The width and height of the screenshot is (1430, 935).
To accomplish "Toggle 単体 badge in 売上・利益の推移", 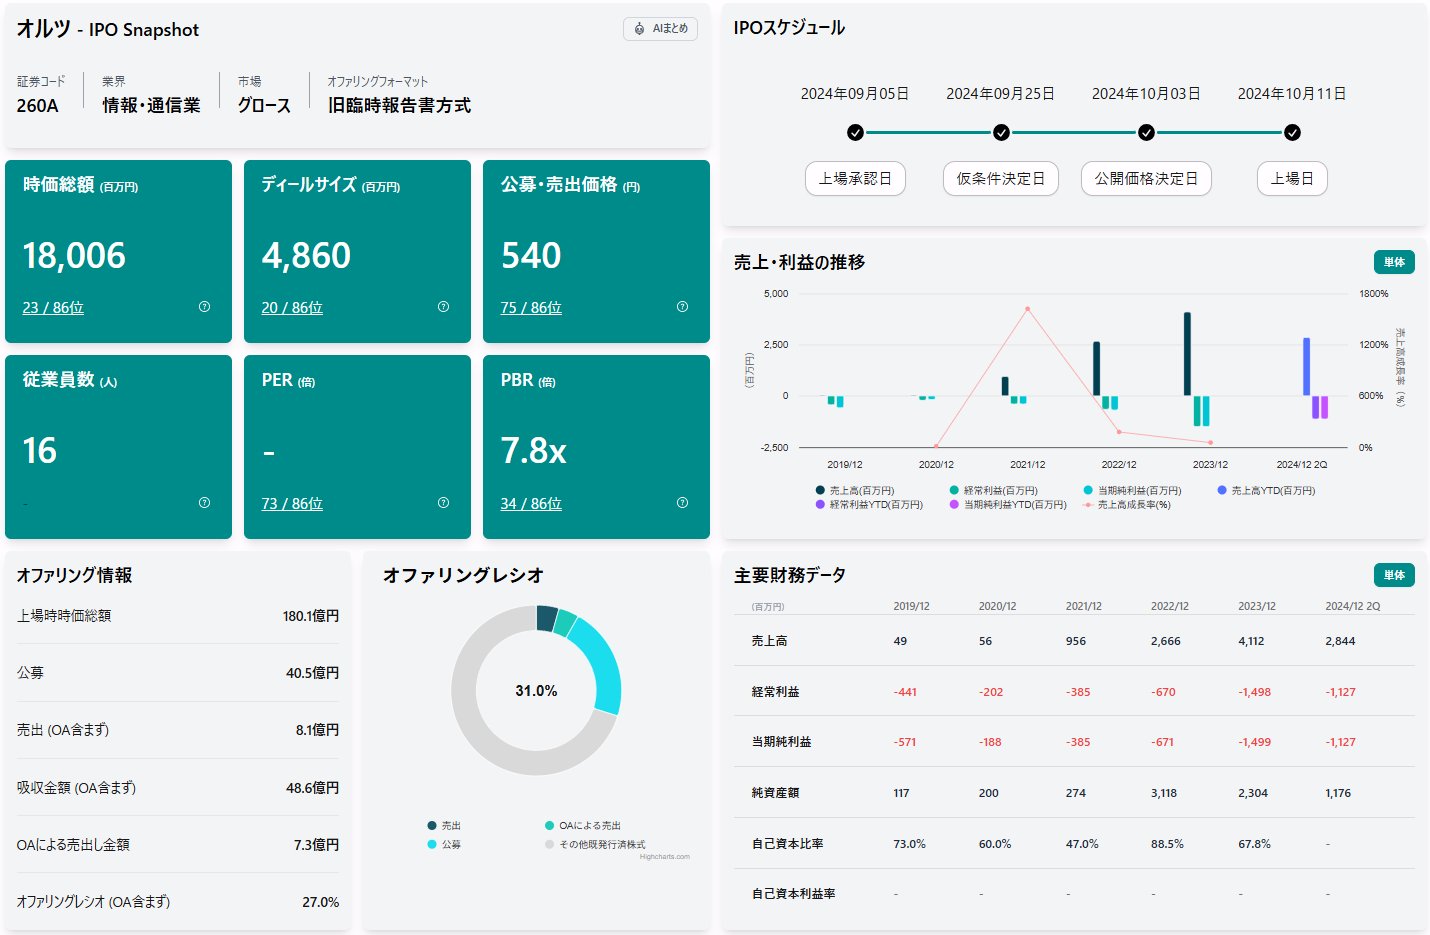I will tap(1394, 262).
